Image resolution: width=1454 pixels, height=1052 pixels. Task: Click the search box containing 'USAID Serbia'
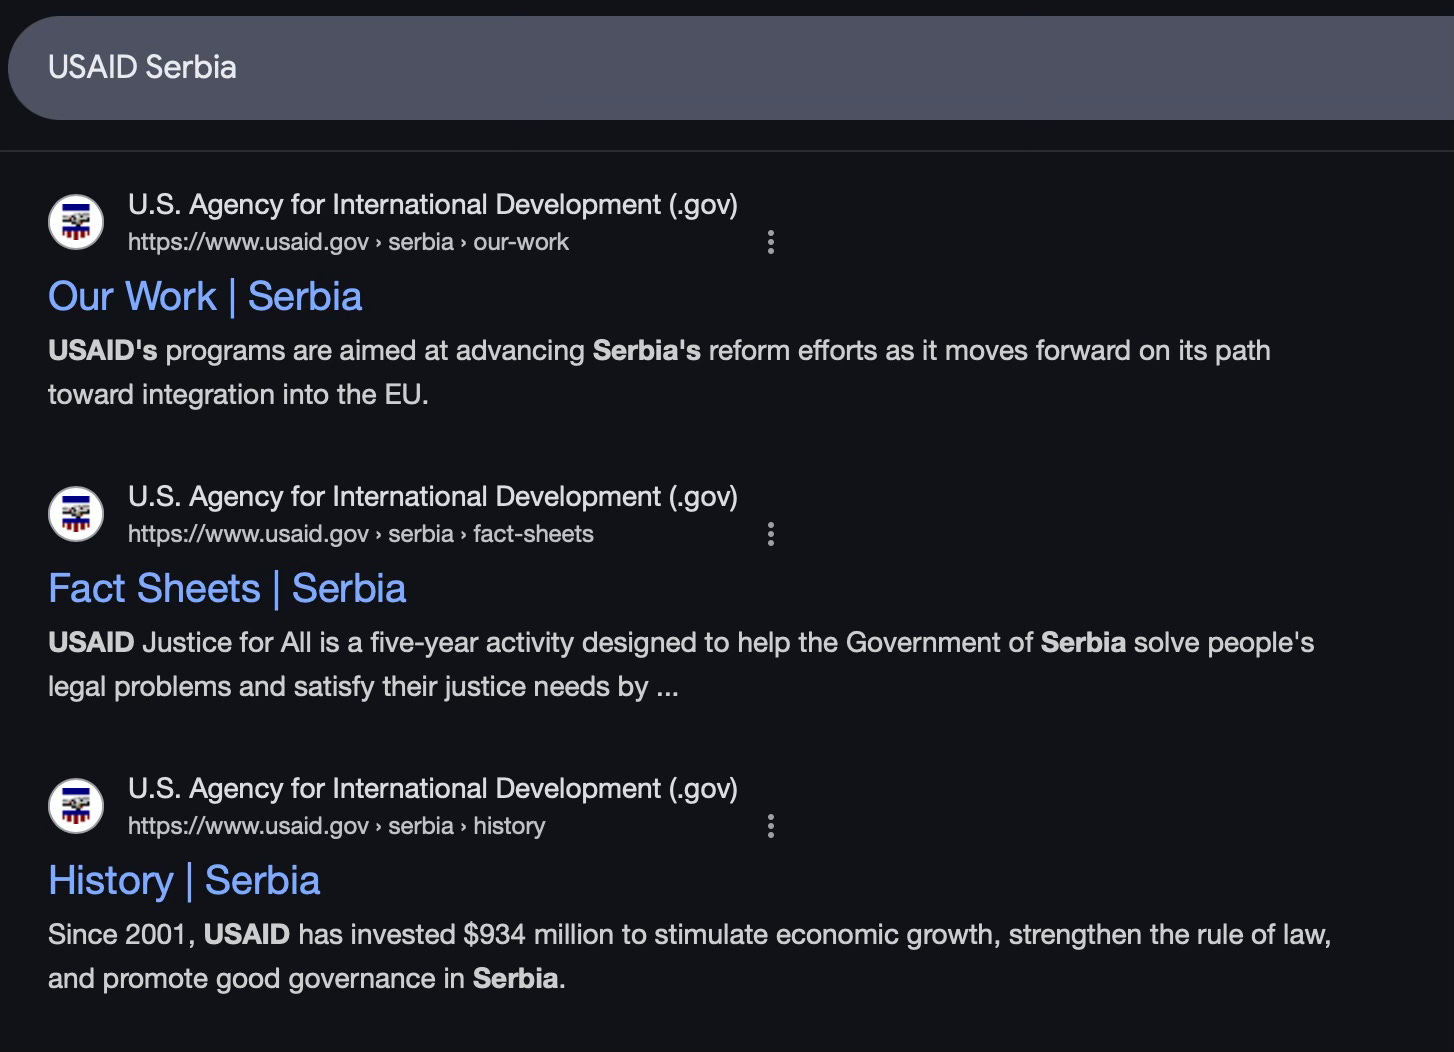[x=731, y=68]
